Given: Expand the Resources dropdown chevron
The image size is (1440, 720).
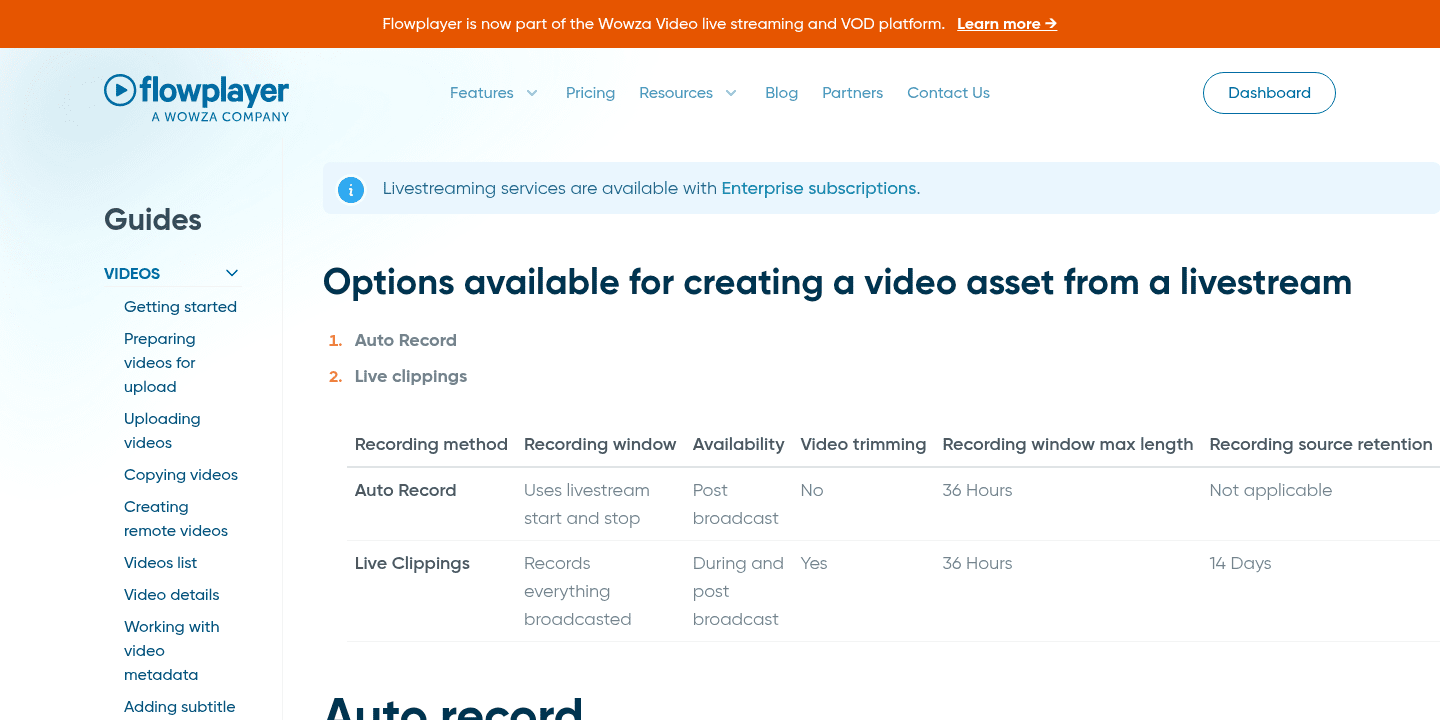Looking at the screenshot, I should coord(731,93).
